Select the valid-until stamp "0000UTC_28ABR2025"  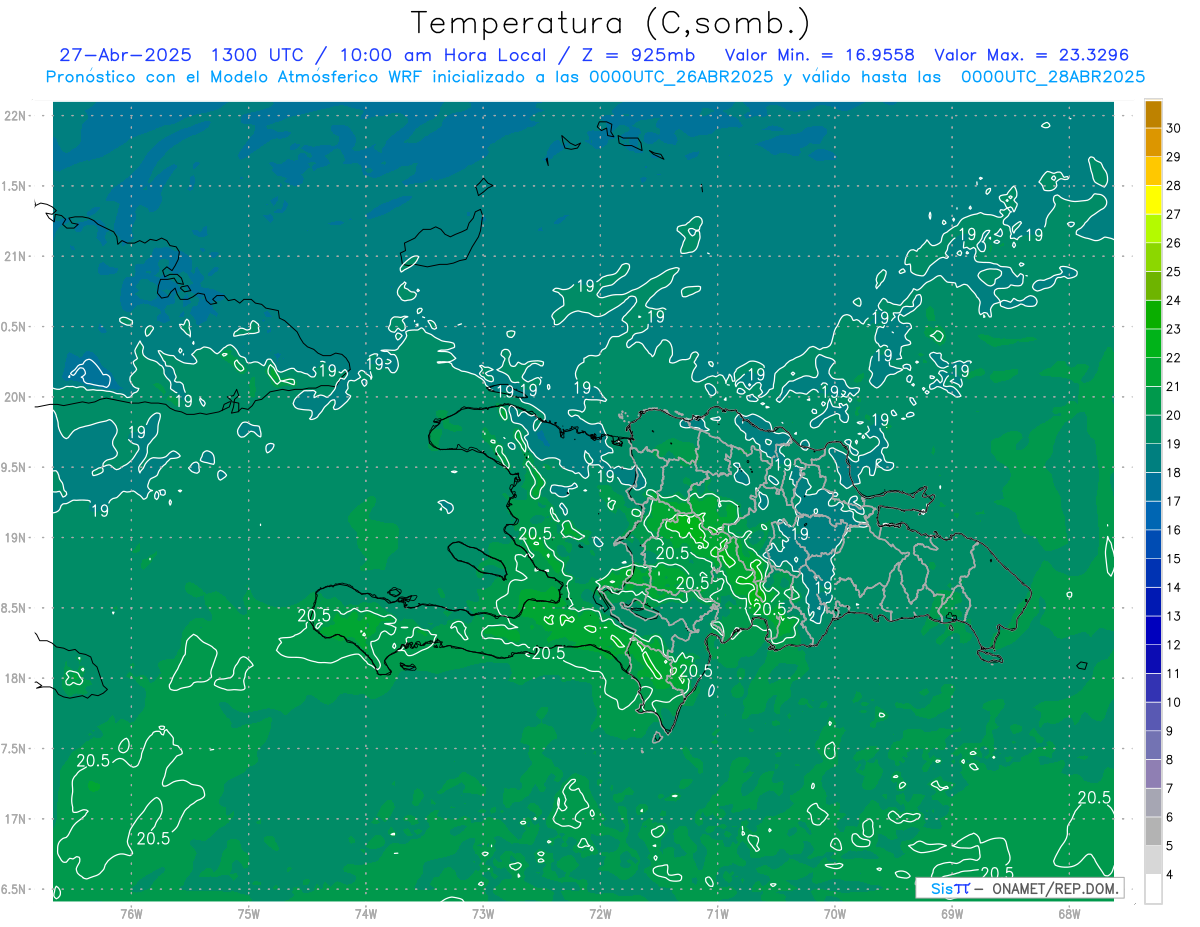tap(1052, 77)
